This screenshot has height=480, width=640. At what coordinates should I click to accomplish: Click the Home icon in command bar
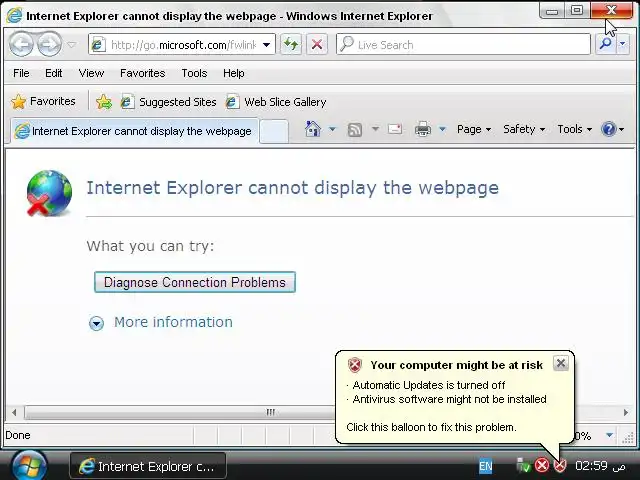(x=313, y=129)
